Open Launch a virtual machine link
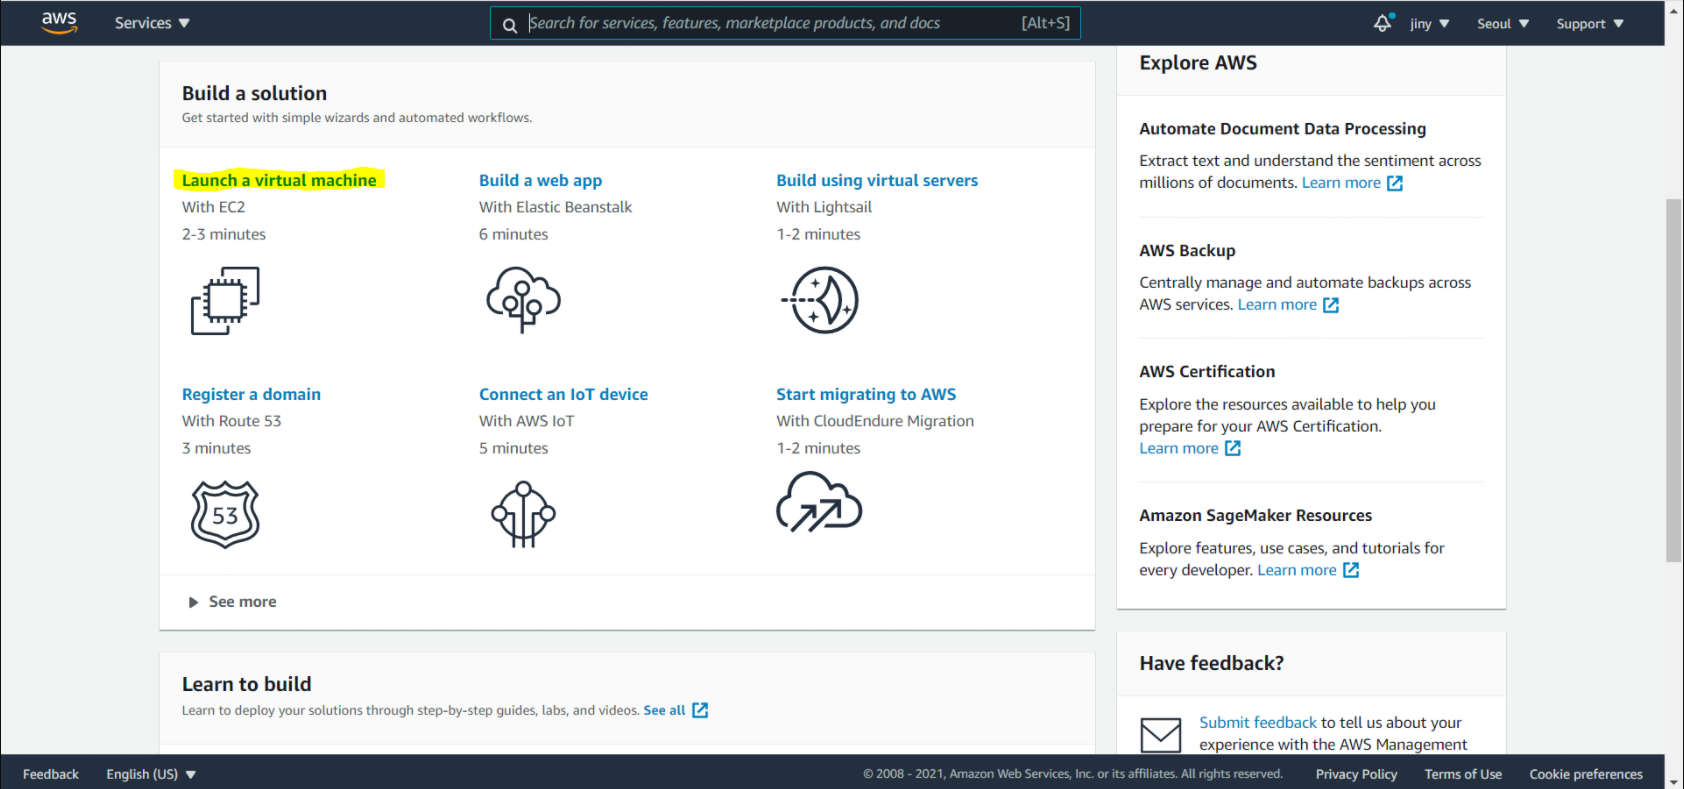 (279, 180)
